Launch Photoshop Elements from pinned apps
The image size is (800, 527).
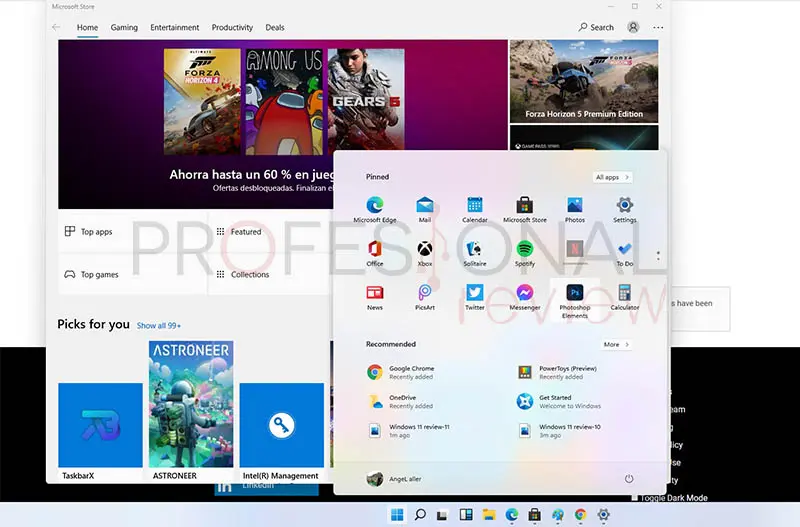point(574,301)
